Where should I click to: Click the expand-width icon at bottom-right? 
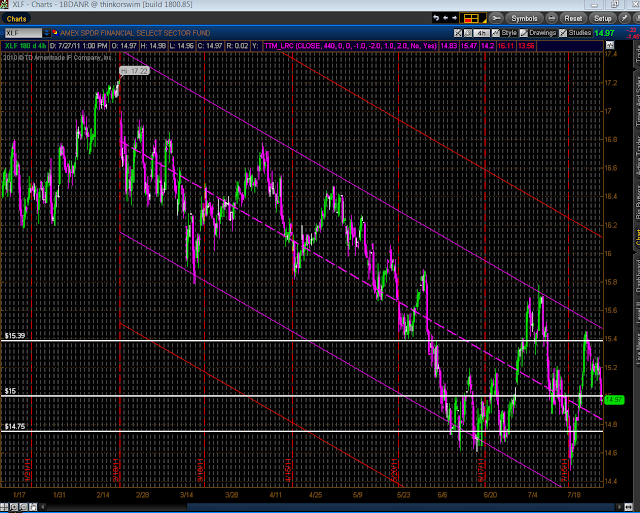tap(629, 507)
